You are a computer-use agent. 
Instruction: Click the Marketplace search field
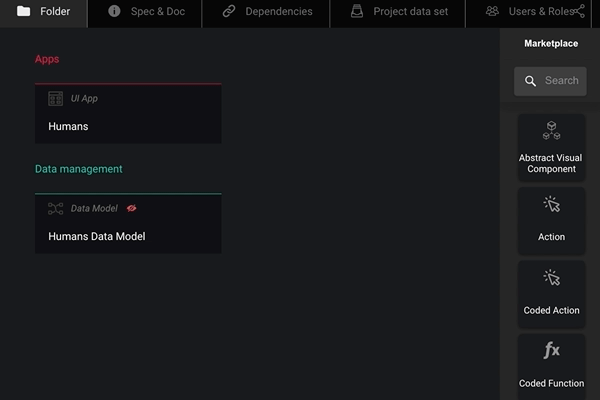(561, 81)
